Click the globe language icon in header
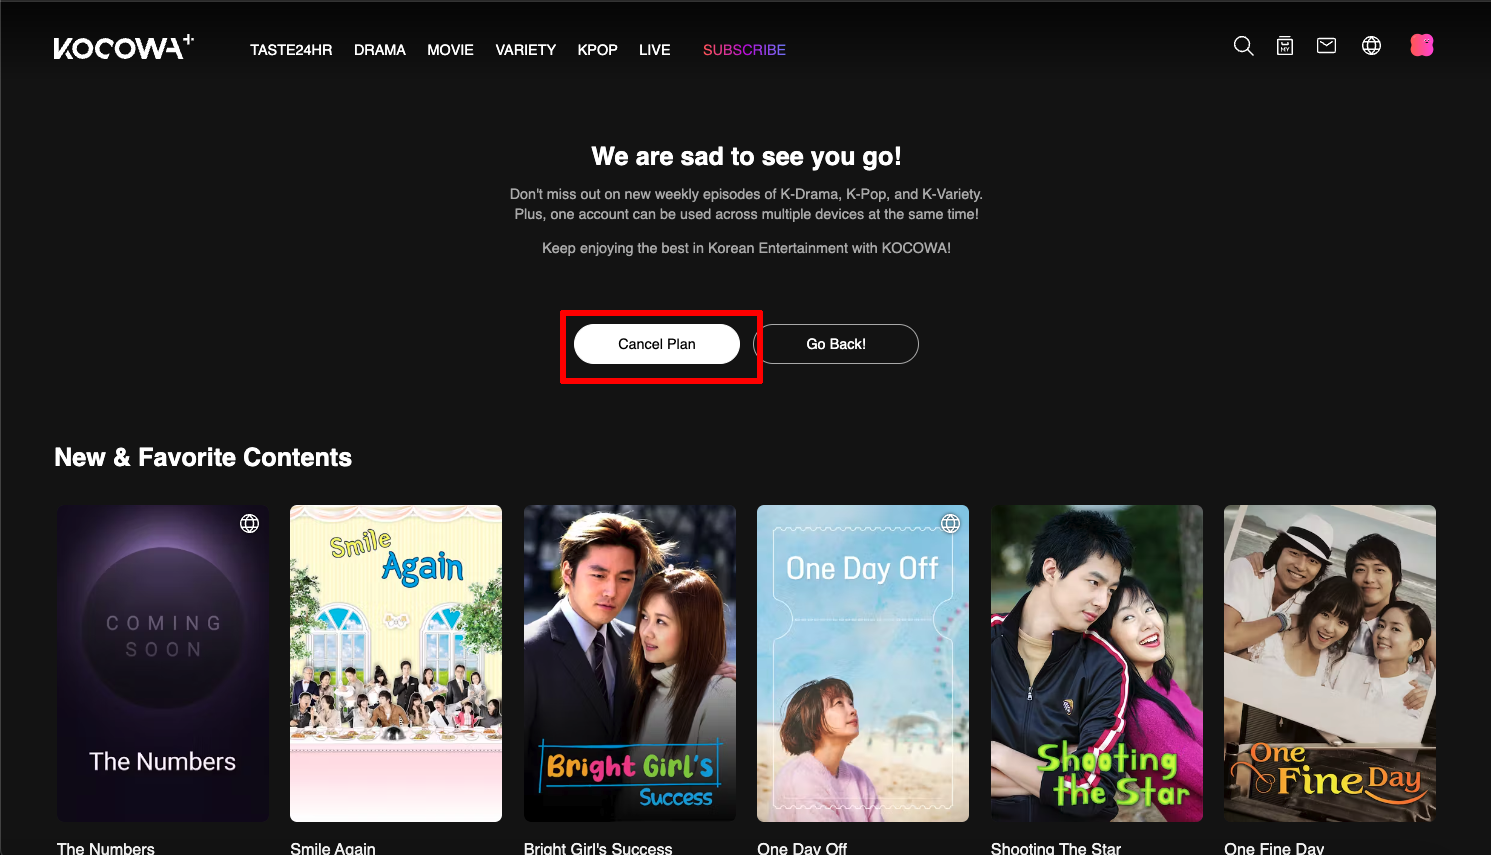 [1371, 46]
